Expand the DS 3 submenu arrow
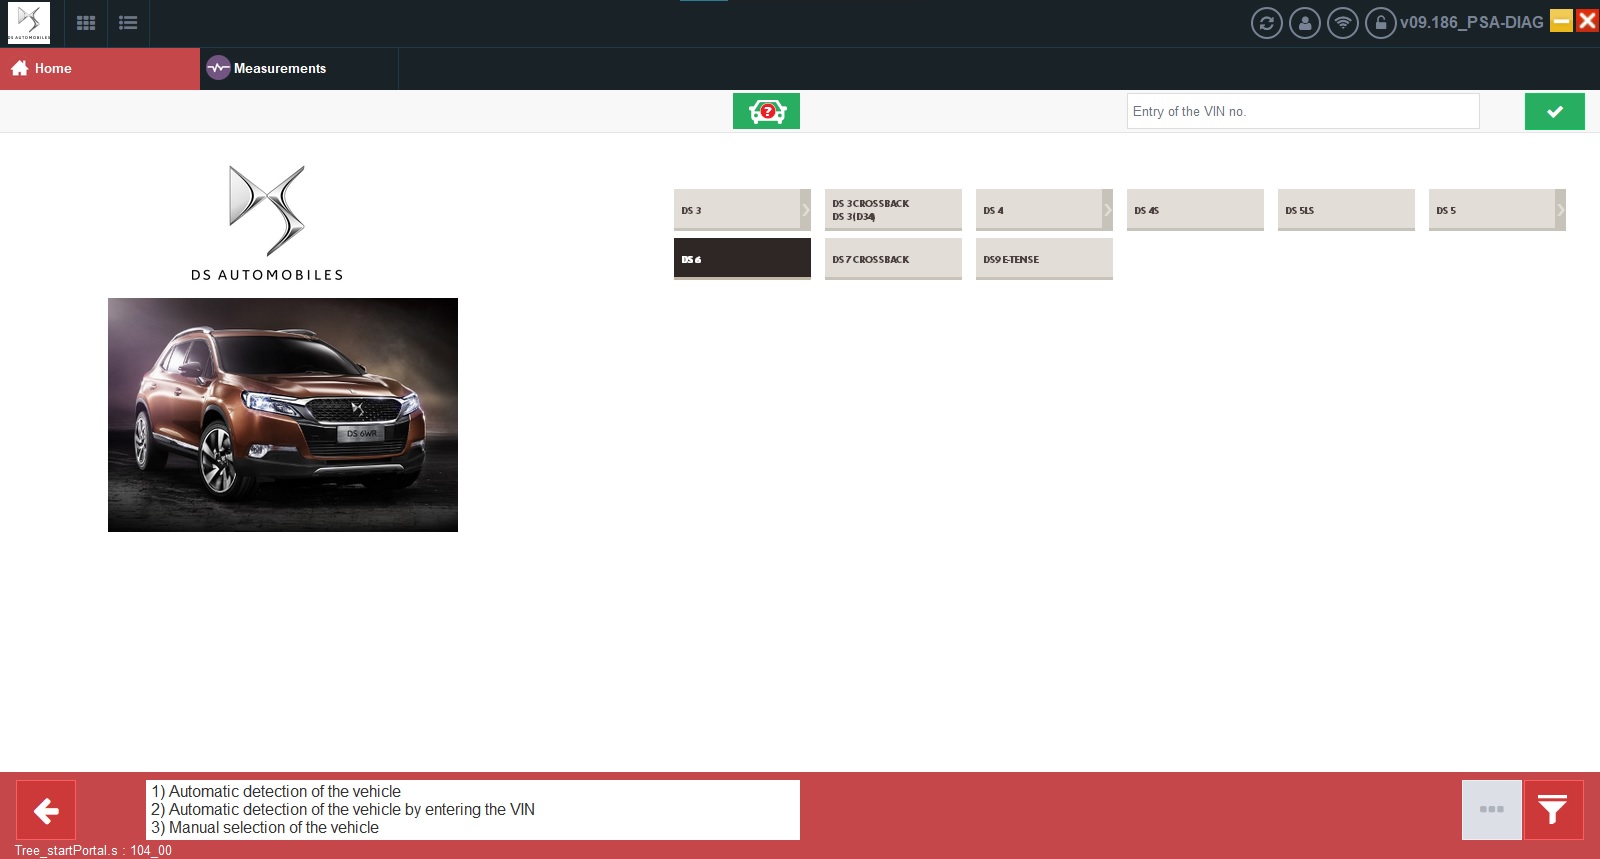This screenshot has width=1600, height=859. tap(805, 210)
